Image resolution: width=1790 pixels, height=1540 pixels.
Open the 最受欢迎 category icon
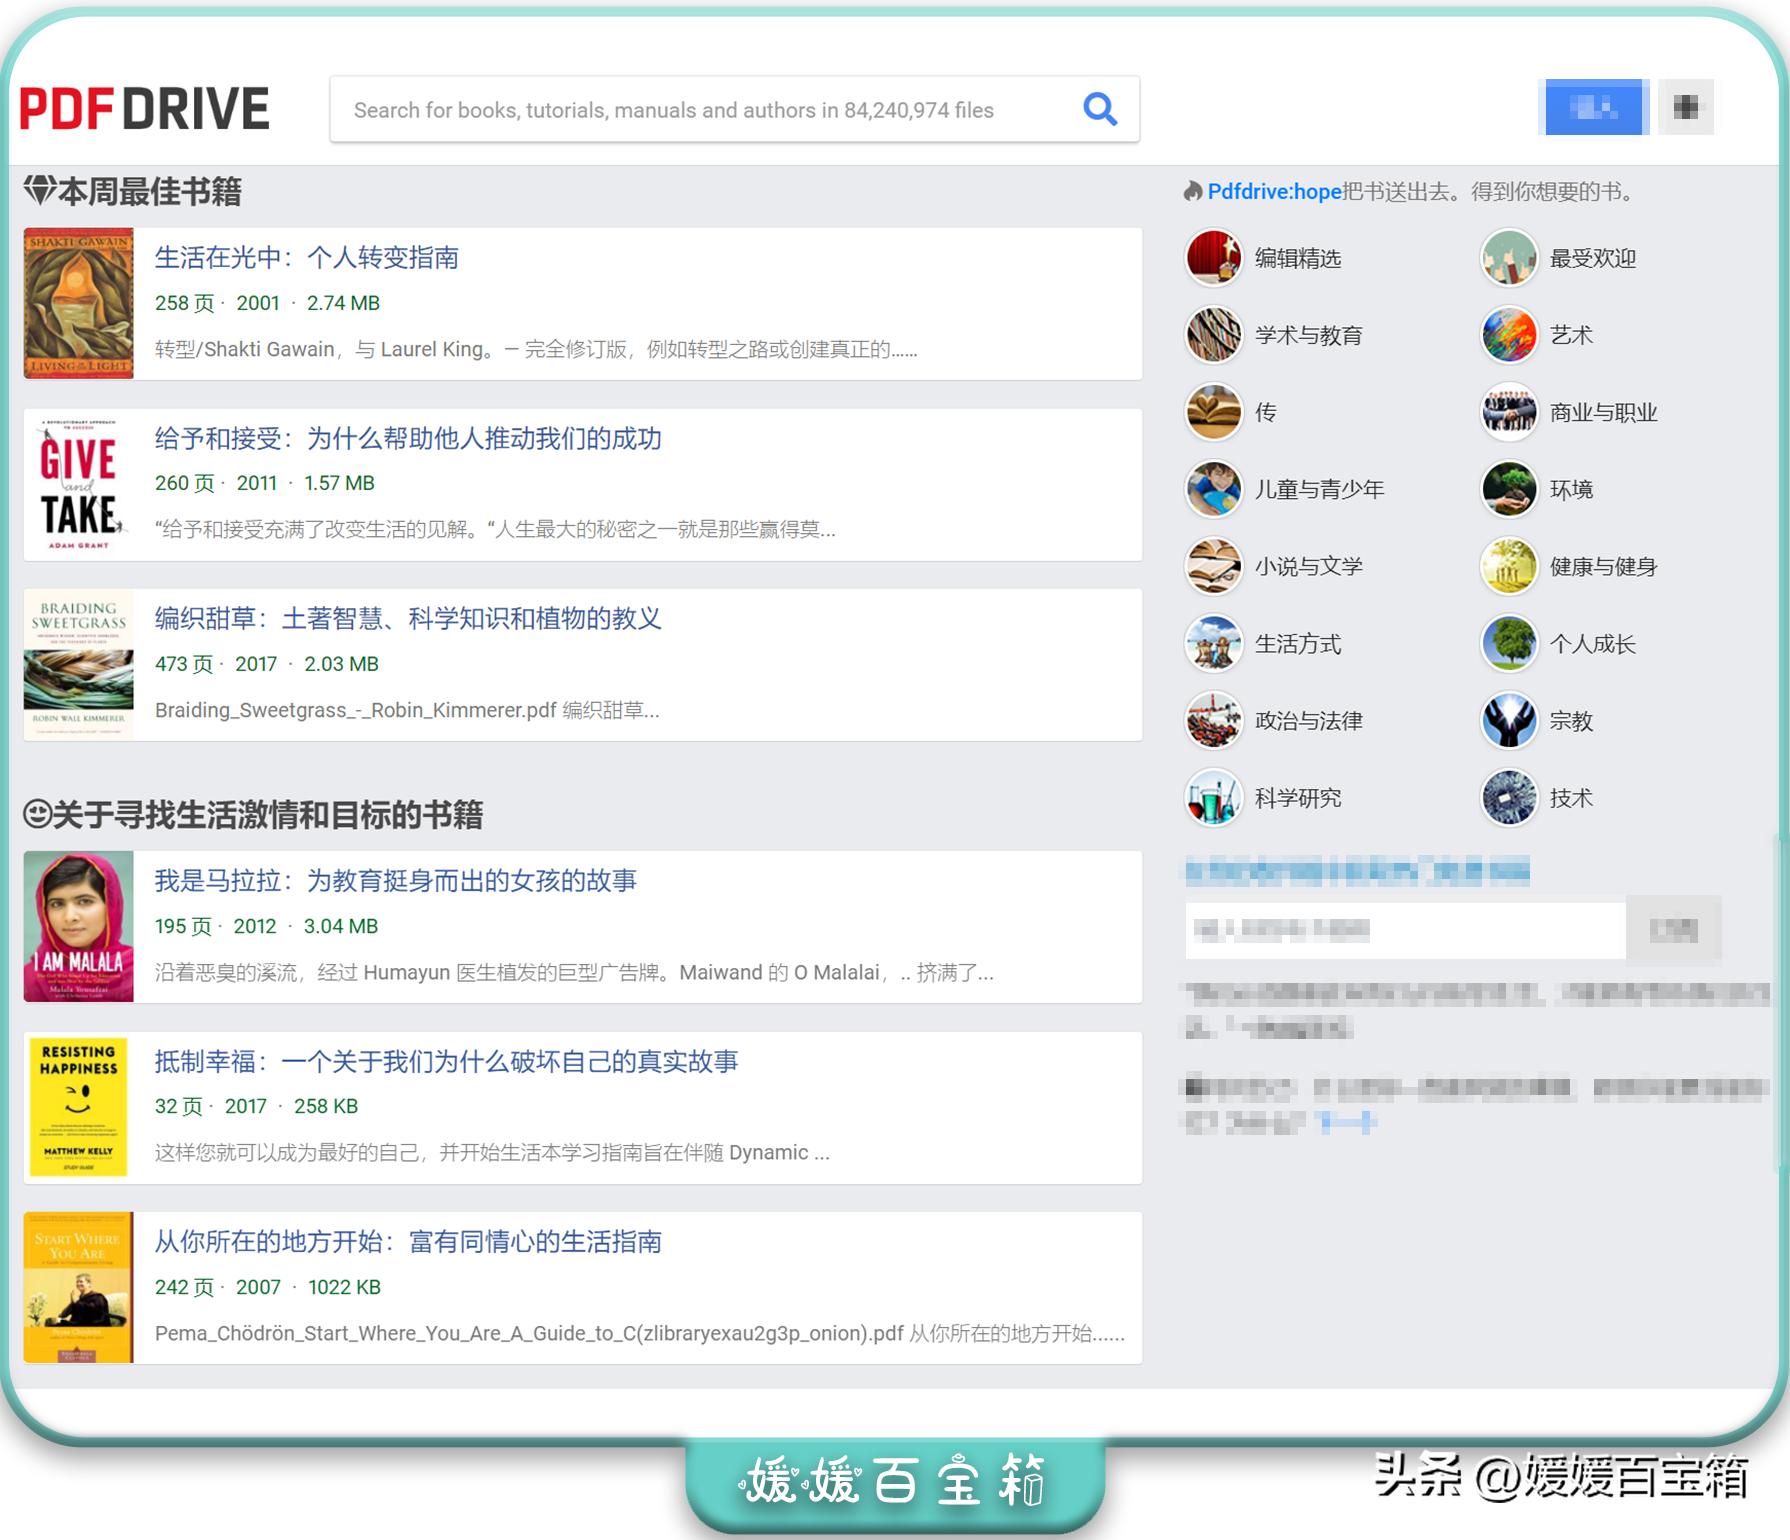pos(1508,258)
